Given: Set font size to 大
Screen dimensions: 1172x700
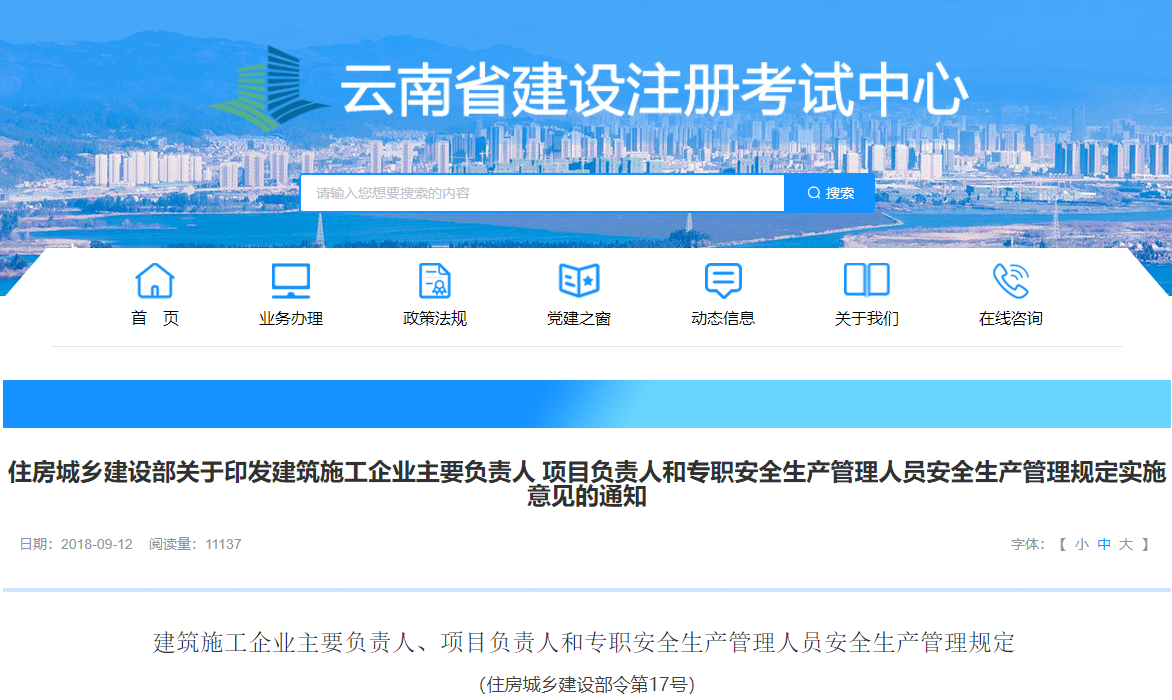Looking at the screenshot, I should tap(1126, 545).
